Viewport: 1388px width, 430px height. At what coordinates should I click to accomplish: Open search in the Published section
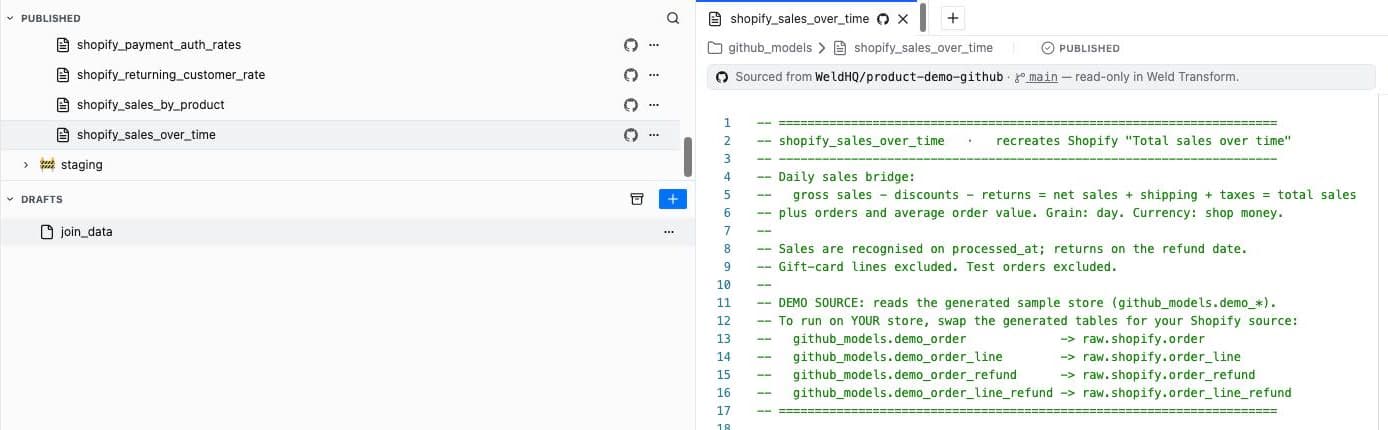tap(673, 18)
